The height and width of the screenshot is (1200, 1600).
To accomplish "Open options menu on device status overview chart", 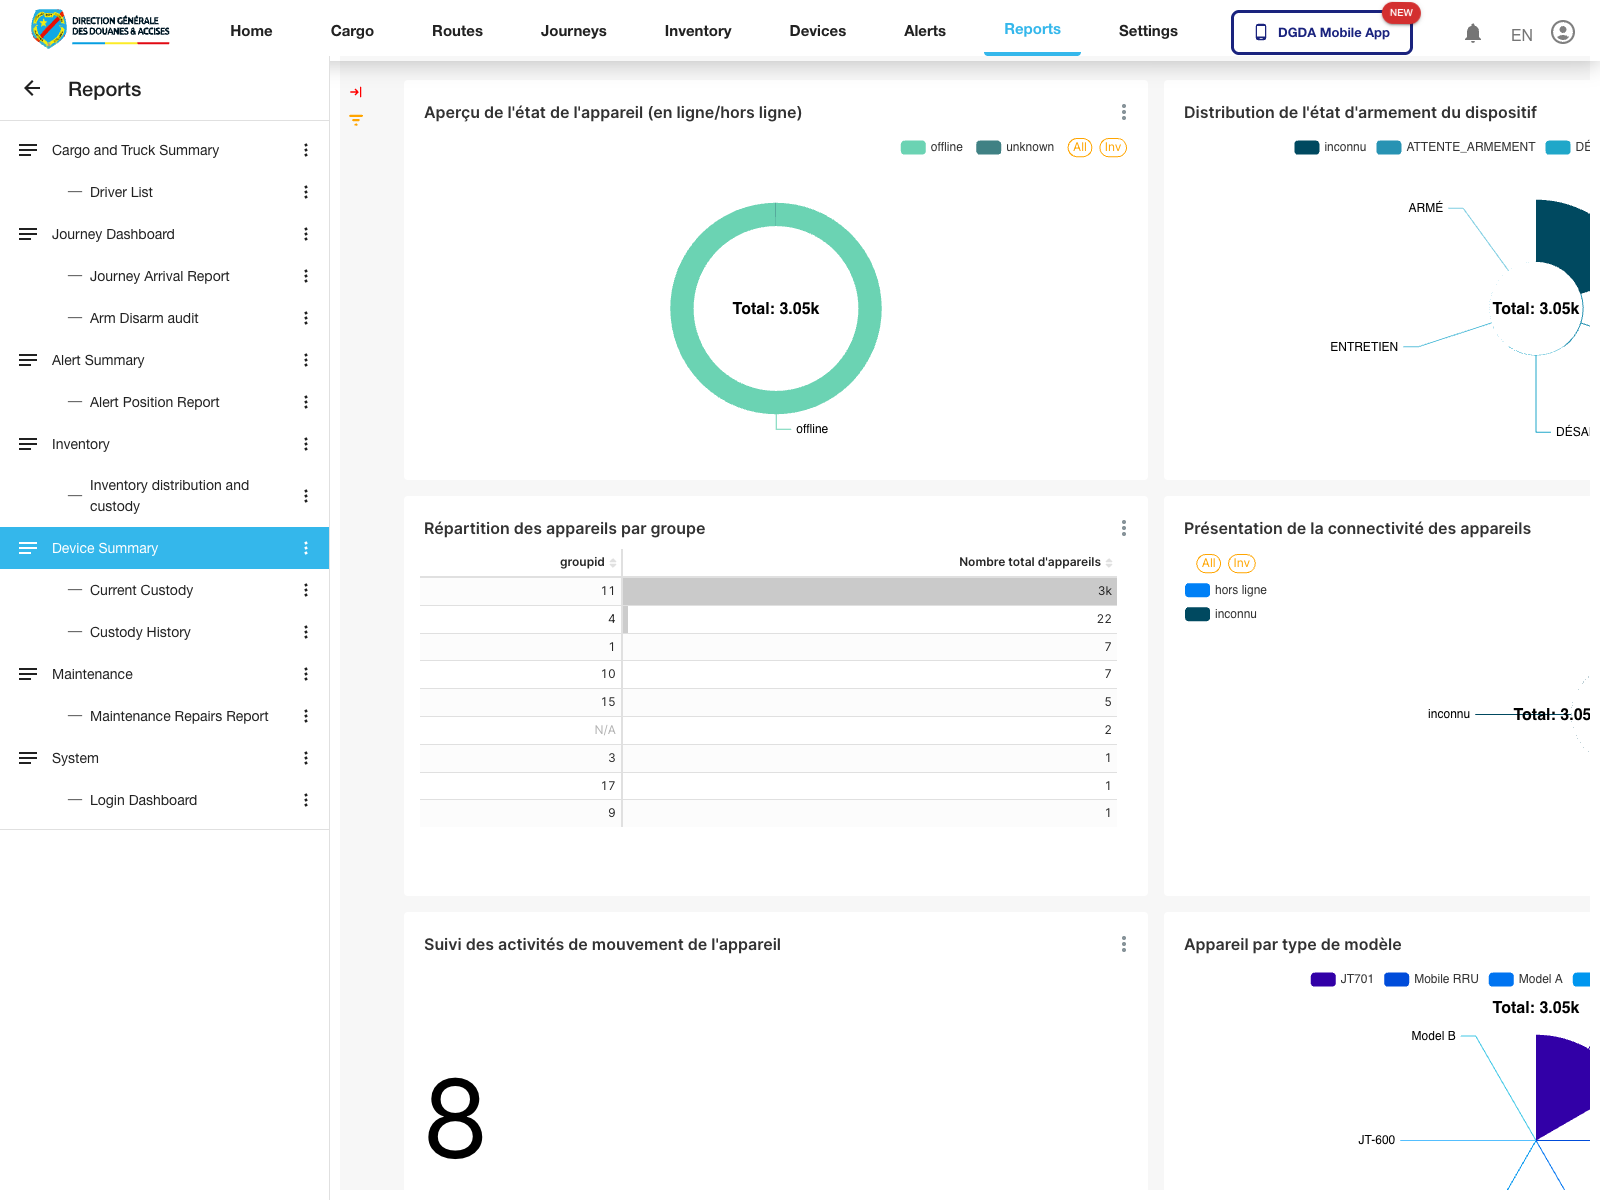I will (x=1123, y=112).
